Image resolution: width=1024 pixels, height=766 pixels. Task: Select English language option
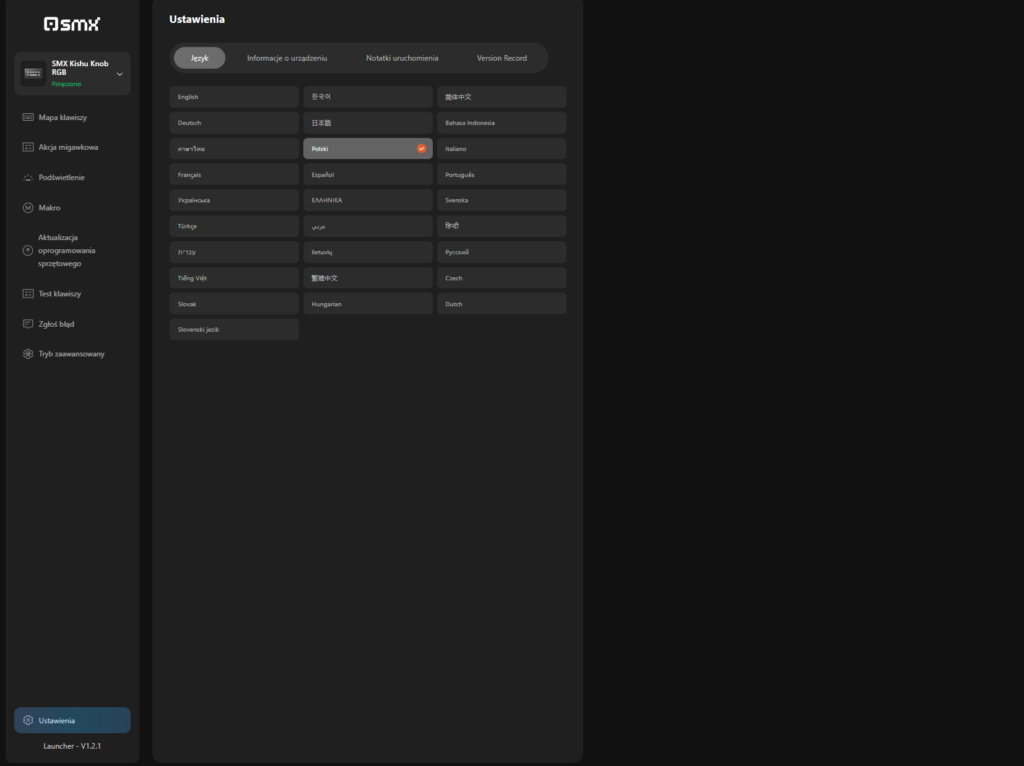[234, 97]
